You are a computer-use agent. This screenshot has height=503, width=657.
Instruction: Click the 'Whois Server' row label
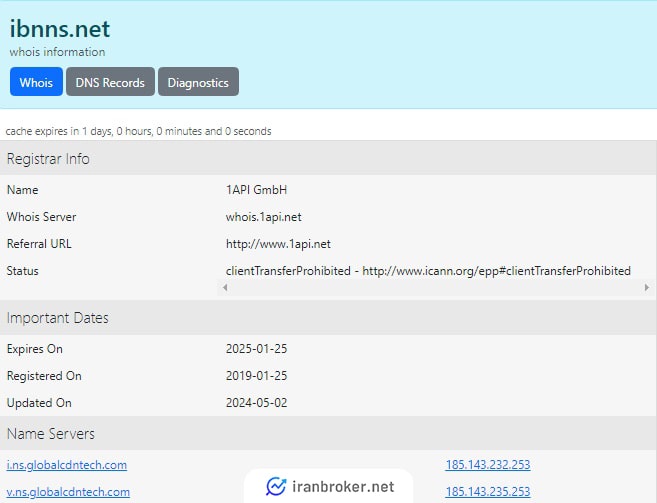tap(41, 217)
